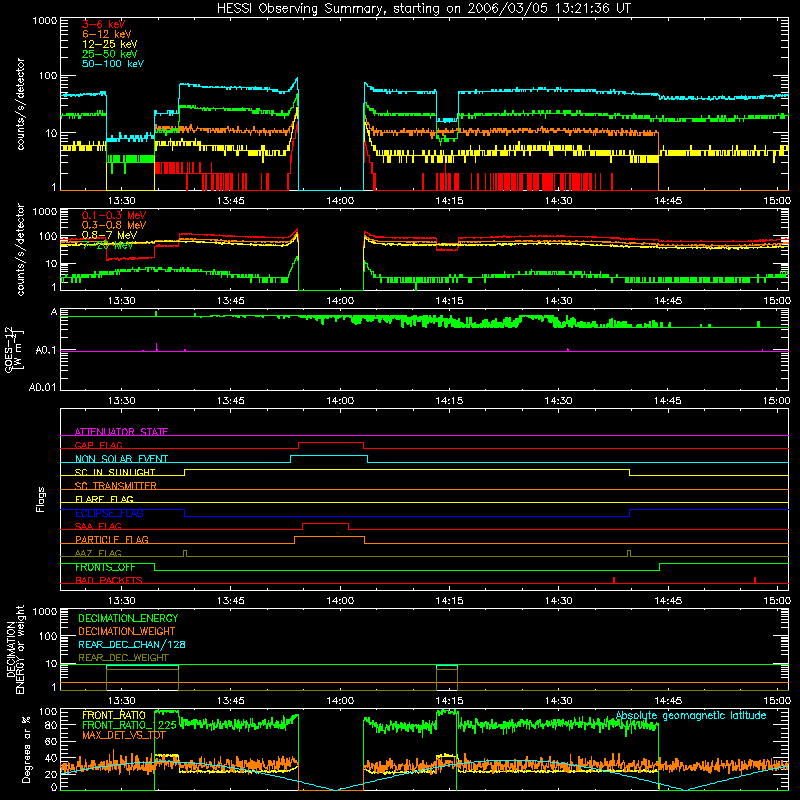Click the REAR_DEC_CHAN/128 legend label
Screen dimensions: 800x800
(132, 644)
